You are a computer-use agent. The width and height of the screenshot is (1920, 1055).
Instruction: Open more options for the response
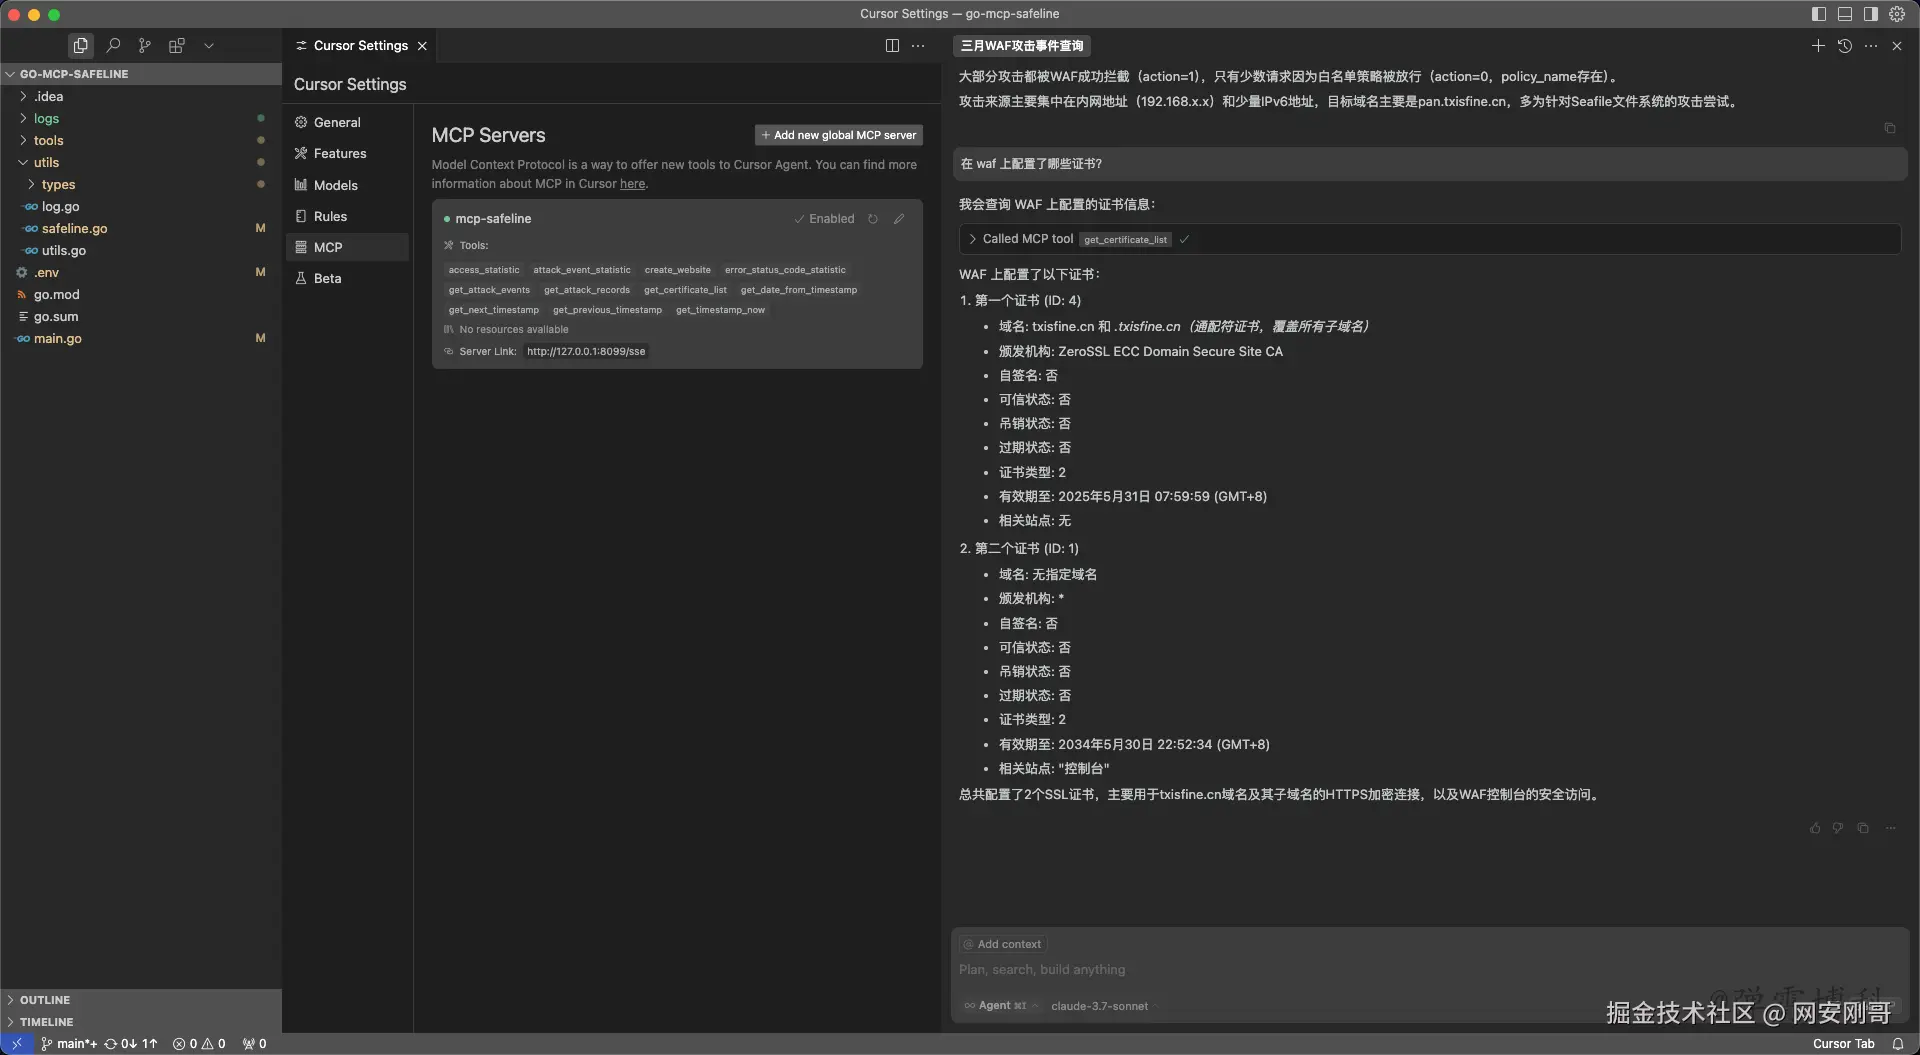coord(1890,828)
